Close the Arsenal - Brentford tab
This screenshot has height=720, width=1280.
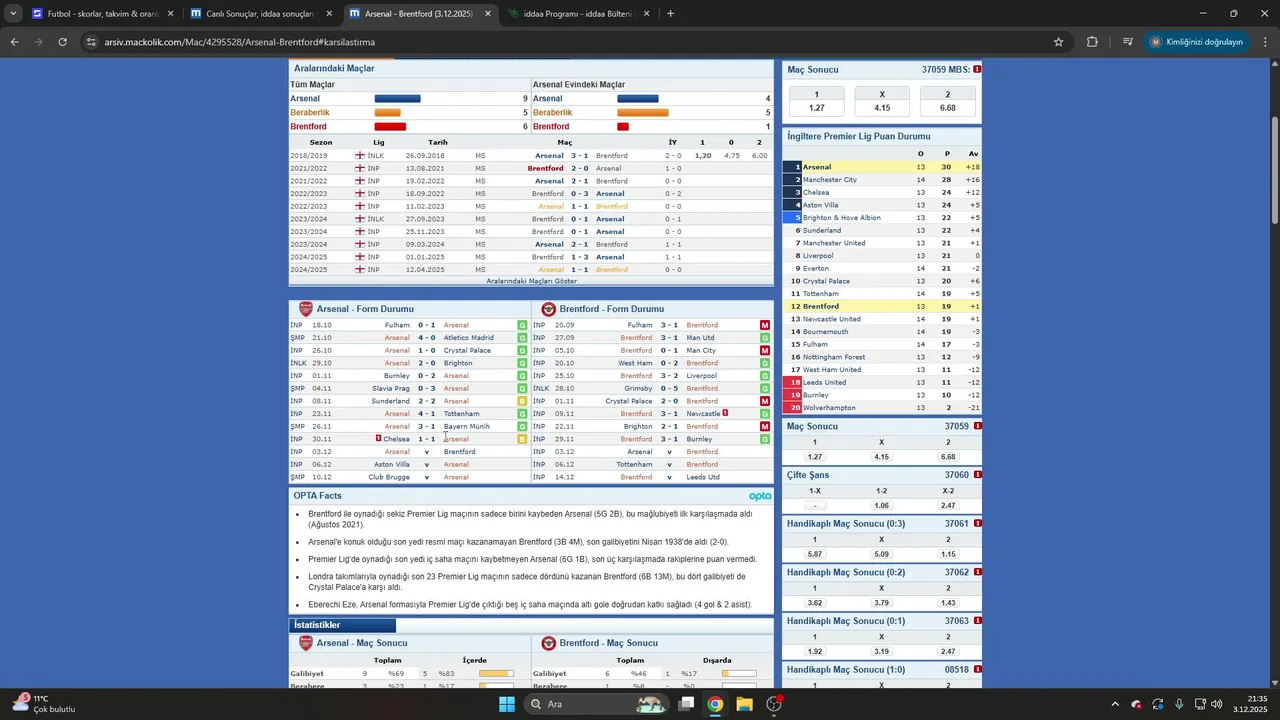[x=488, y=14]
